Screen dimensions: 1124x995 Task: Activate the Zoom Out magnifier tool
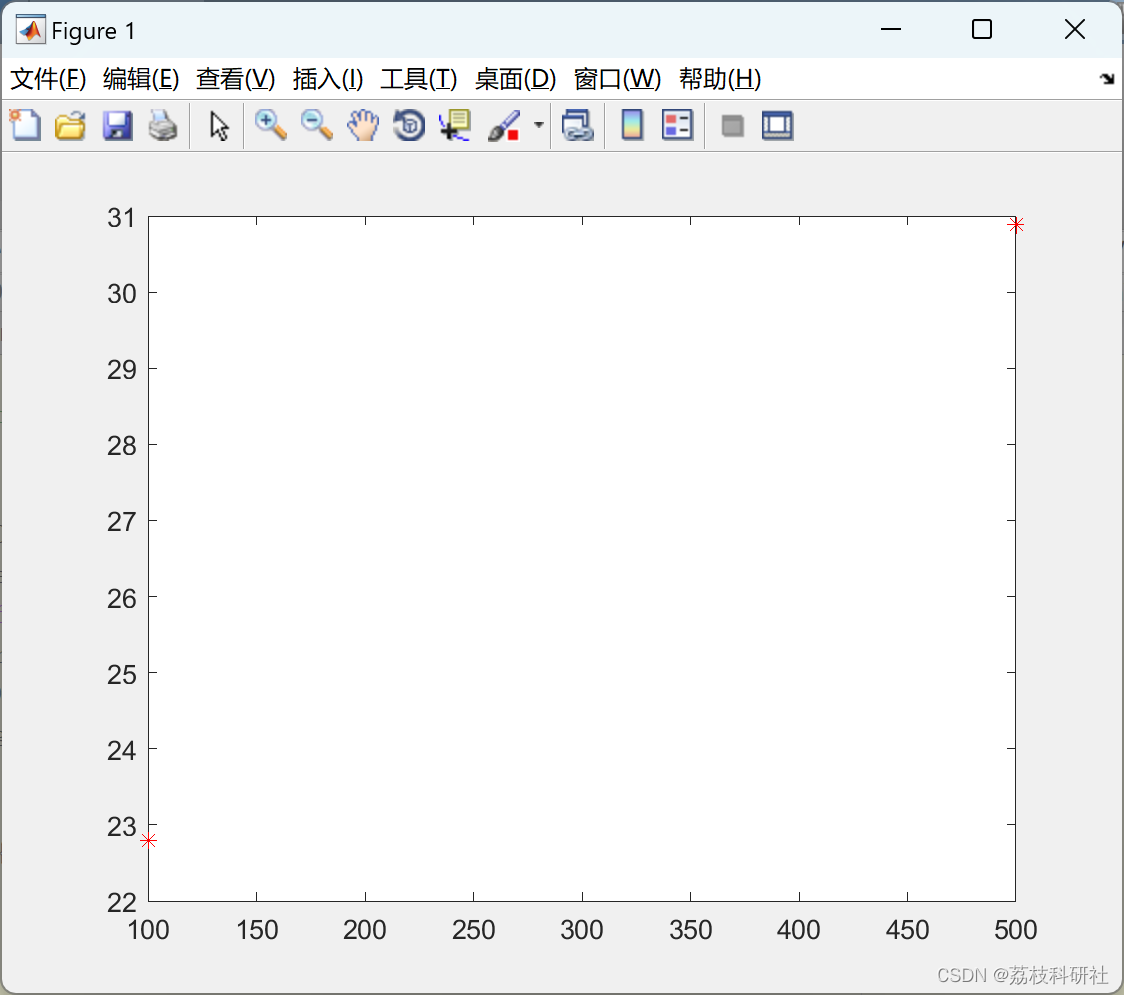(316, 125)
